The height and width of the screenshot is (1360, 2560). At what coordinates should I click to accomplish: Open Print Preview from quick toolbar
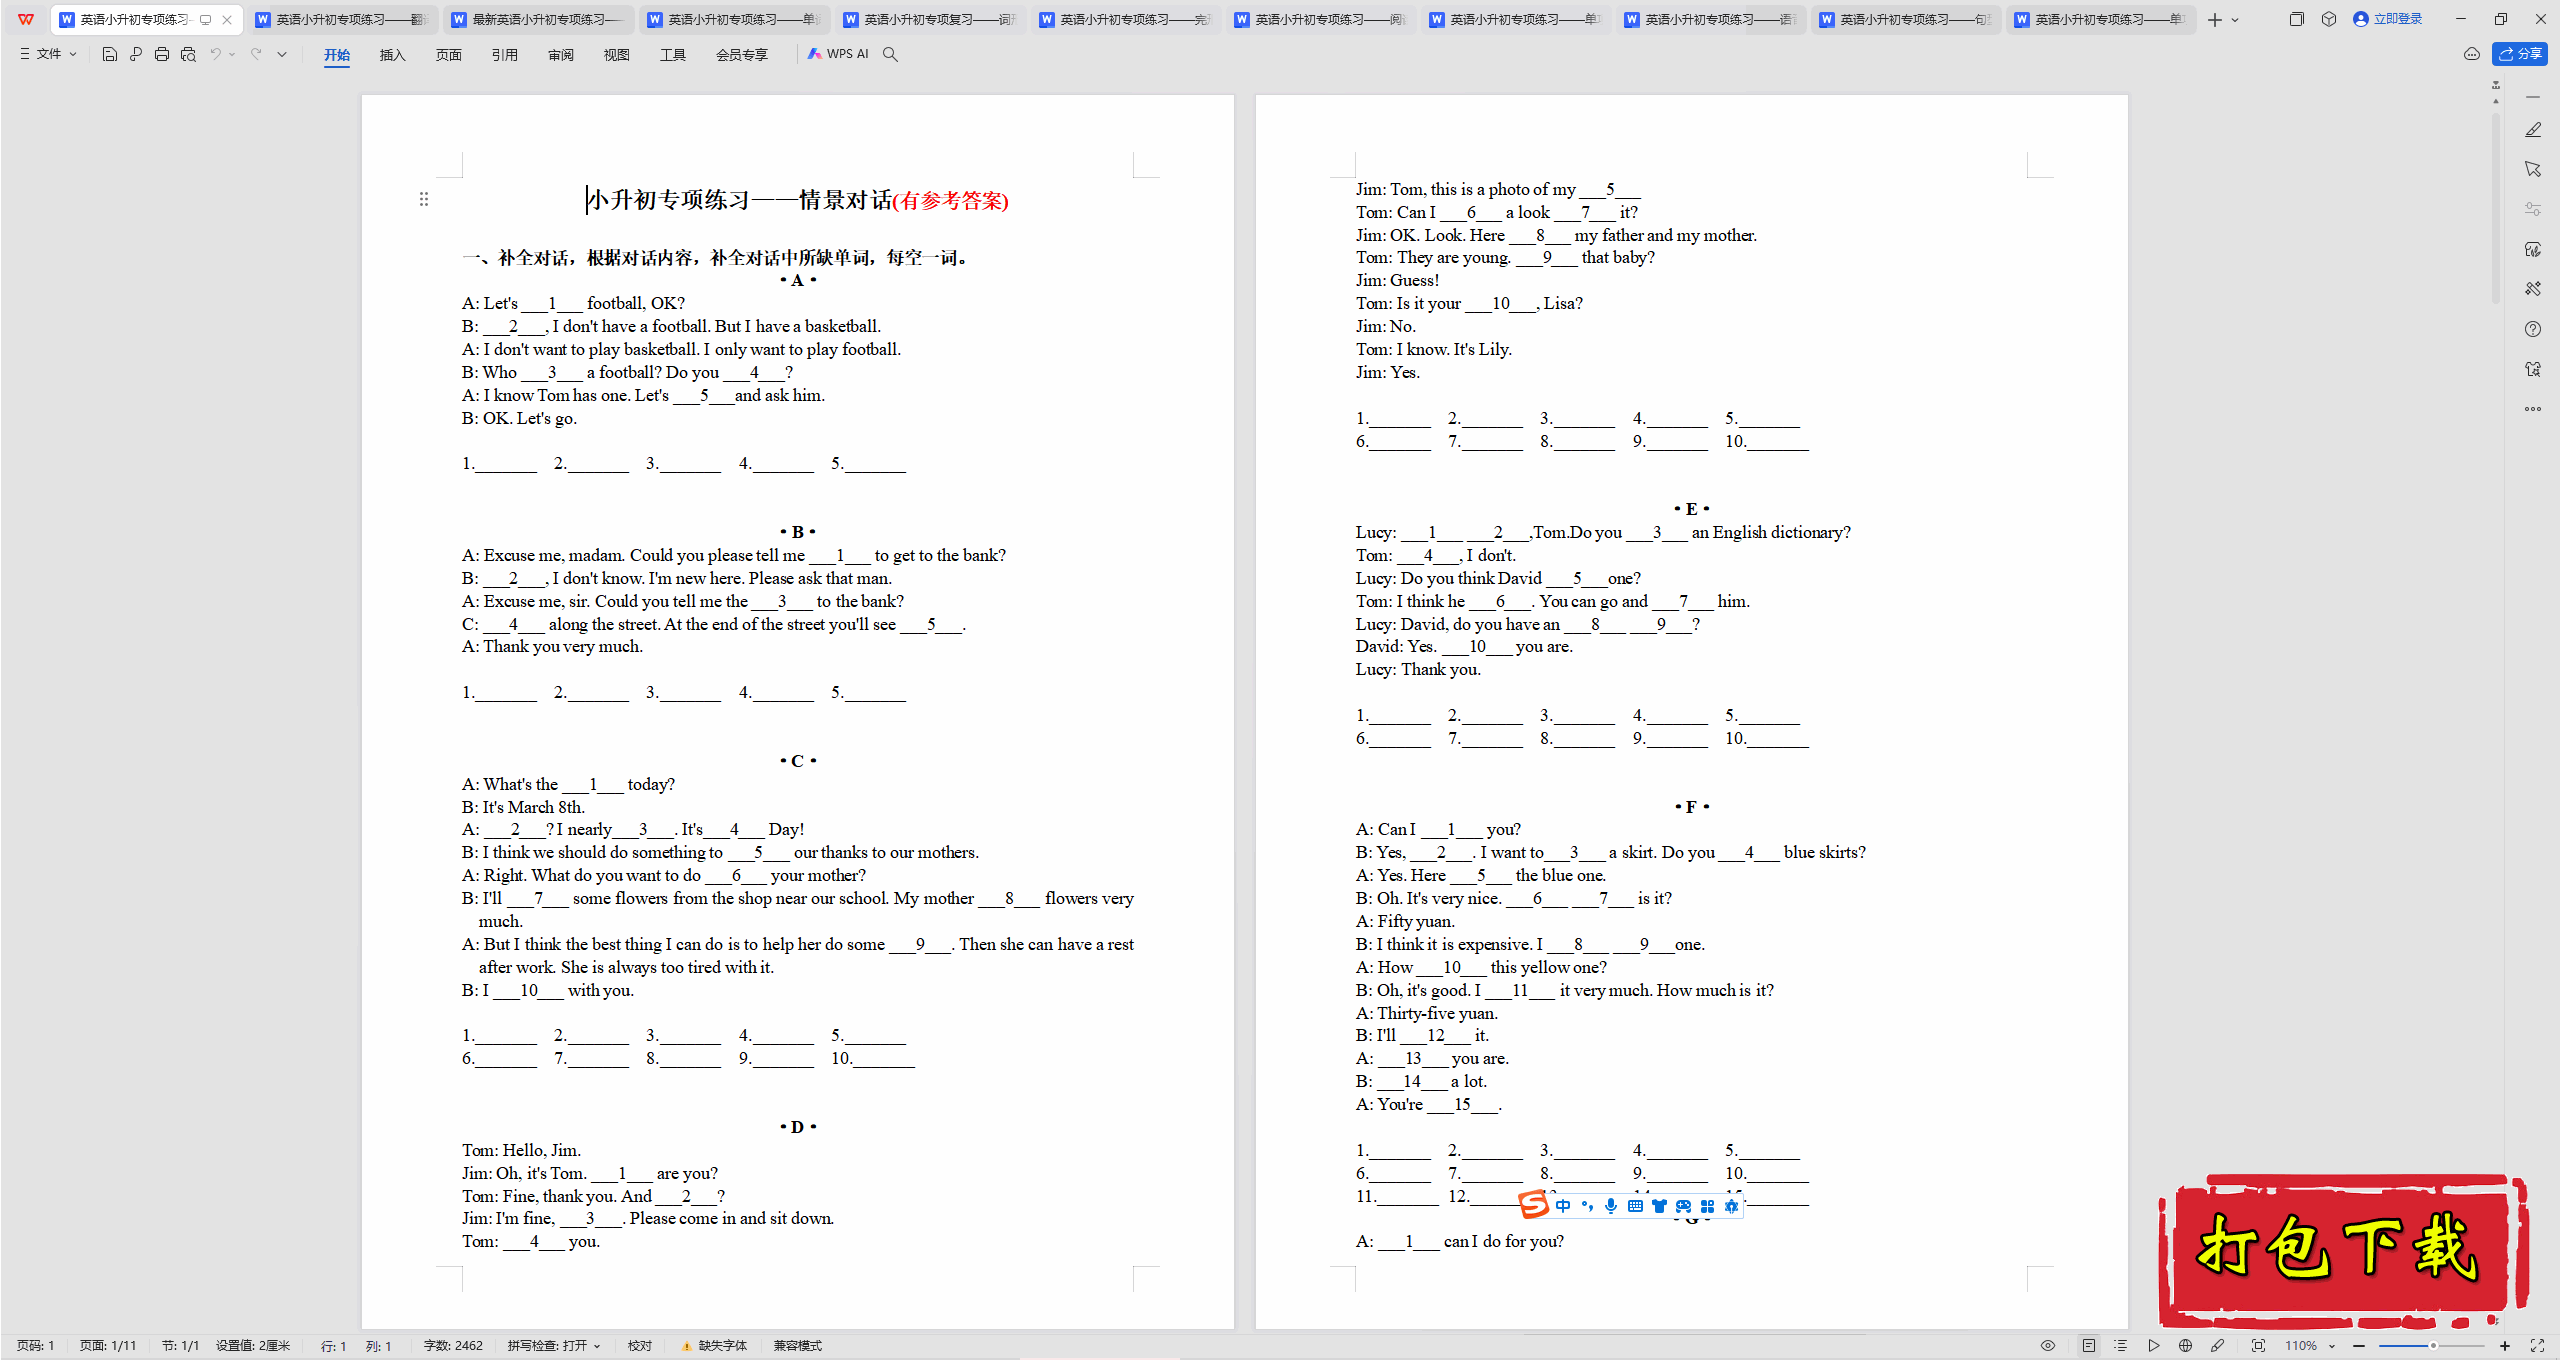188,54
